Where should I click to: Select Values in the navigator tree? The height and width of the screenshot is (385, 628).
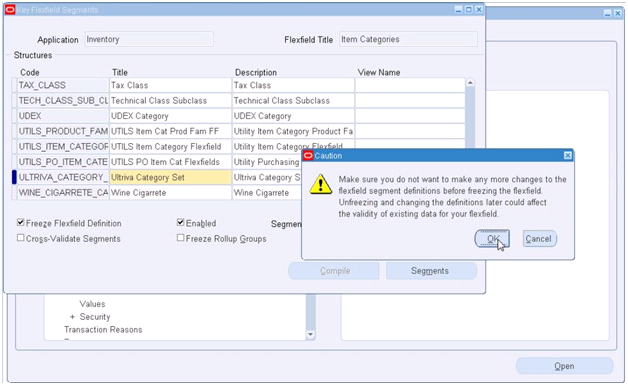[92, 304]
